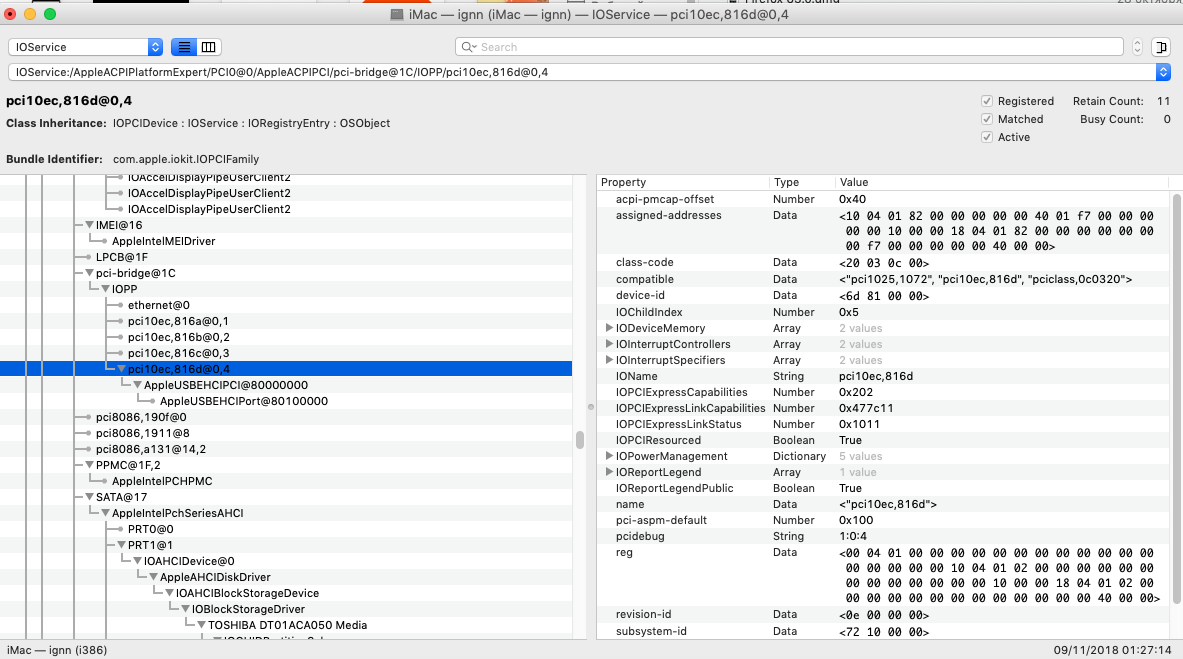The height and width of the screenshot is (659, 1183).
Task: Select the ethernet@0 tree entry
Action: point(158,305)
